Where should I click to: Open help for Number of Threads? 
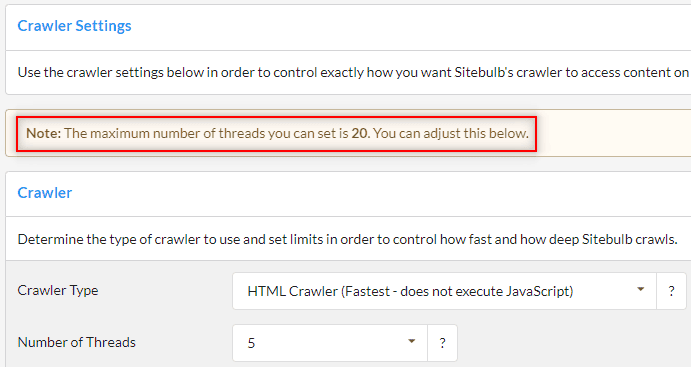(442, 343)
